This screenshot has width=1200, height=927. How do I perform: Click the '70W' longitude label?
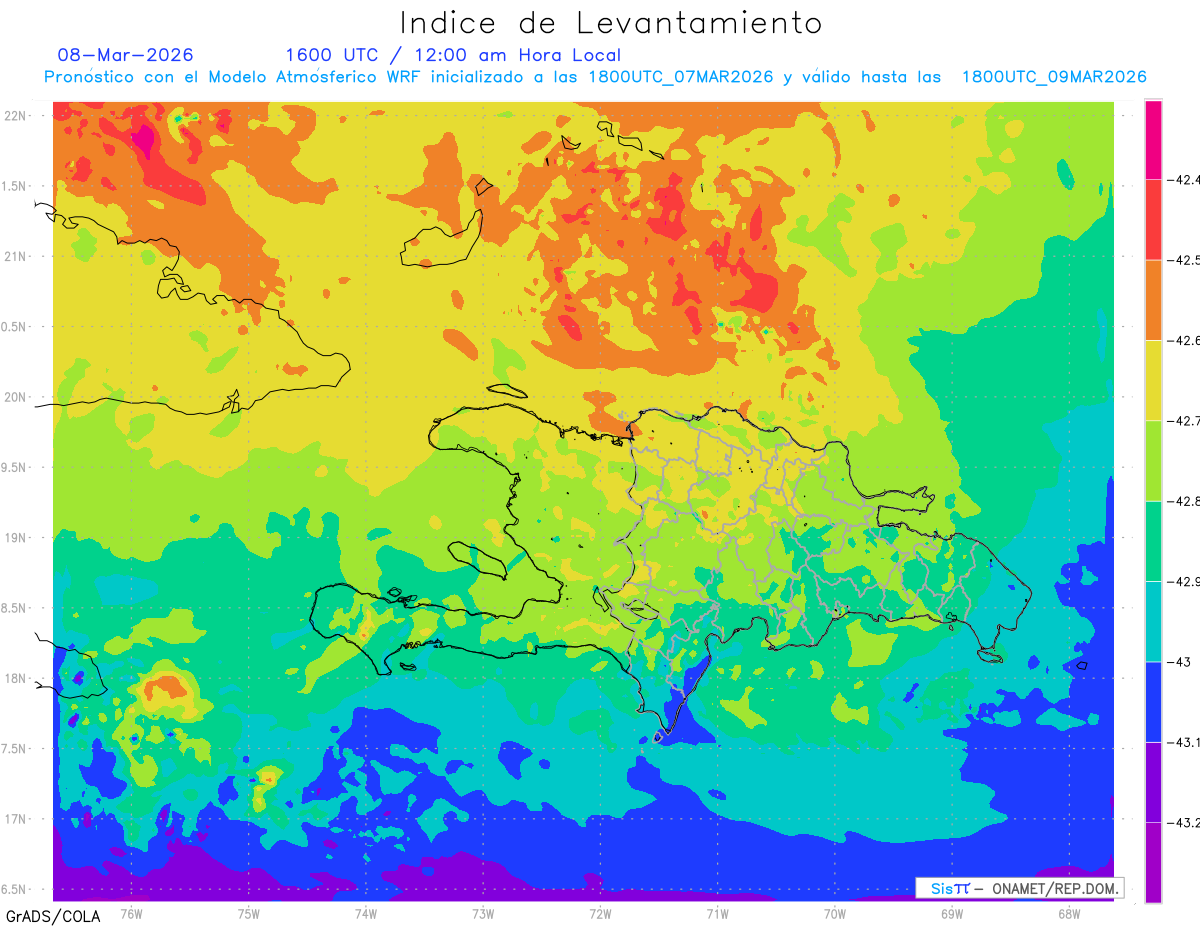tap(835, 913)
